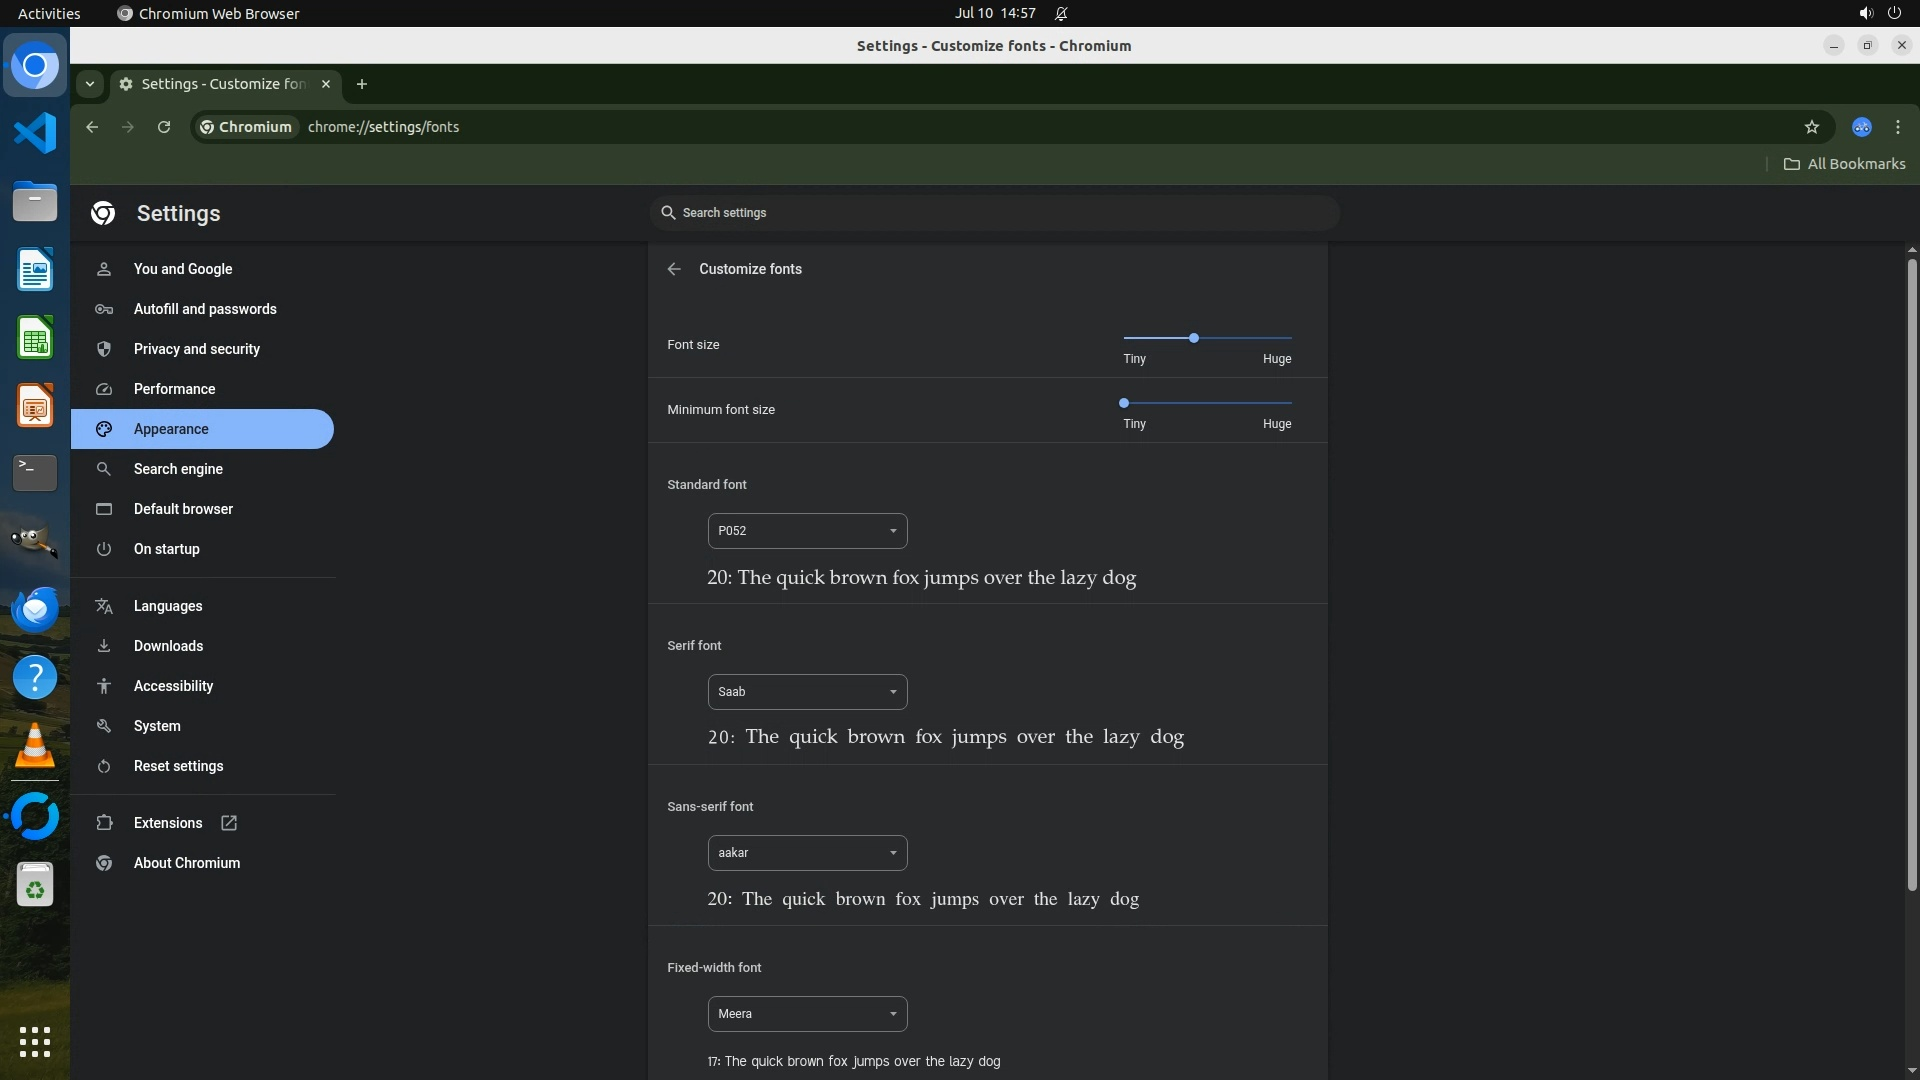The width and height of the screenshot is (1920, 1080).
Task: Open the profile avatar icon
Action: point(1861,127)
